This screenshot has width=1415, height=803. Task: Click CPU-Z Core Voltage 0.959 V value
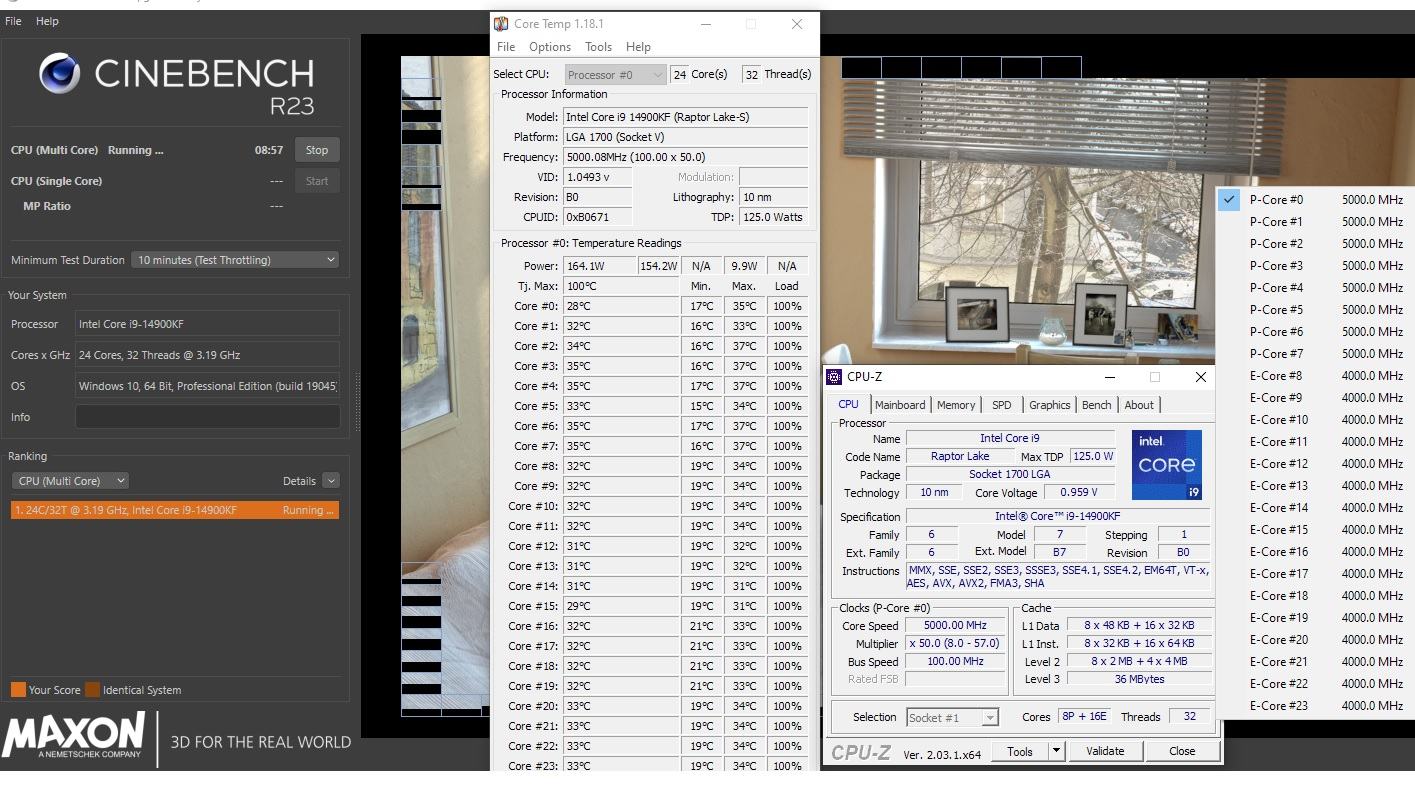tap(1080, 492)
